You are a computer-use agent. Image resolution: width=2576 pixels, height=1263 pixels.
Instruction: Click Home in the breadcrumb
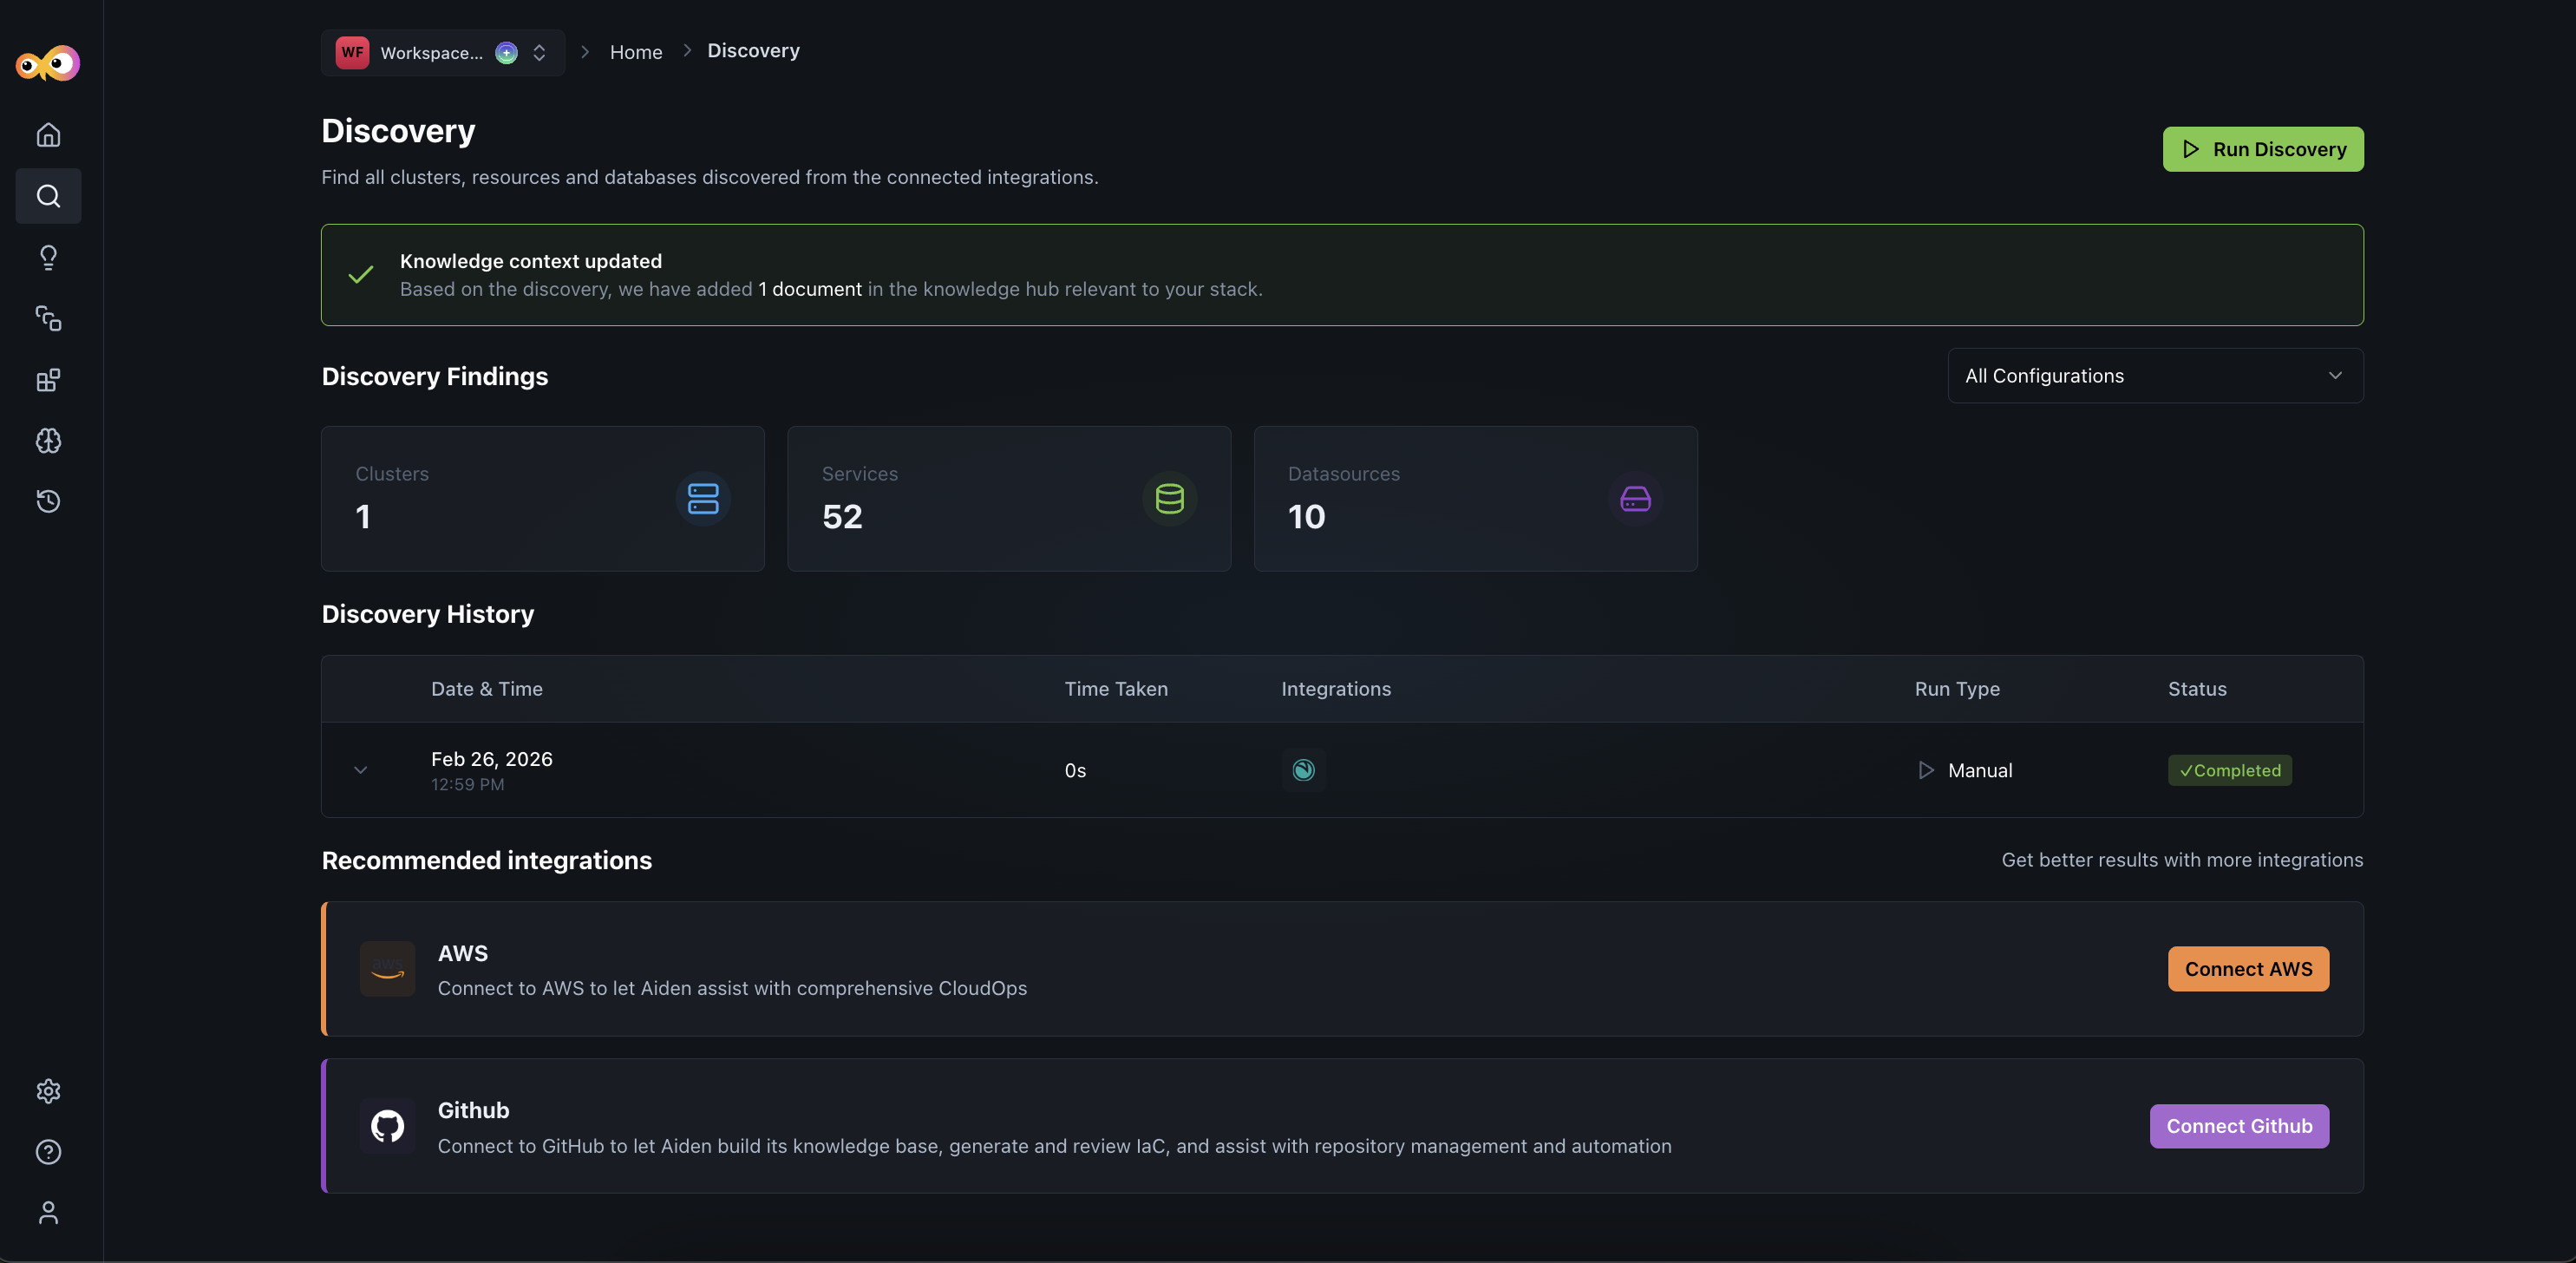coord(636,51)
